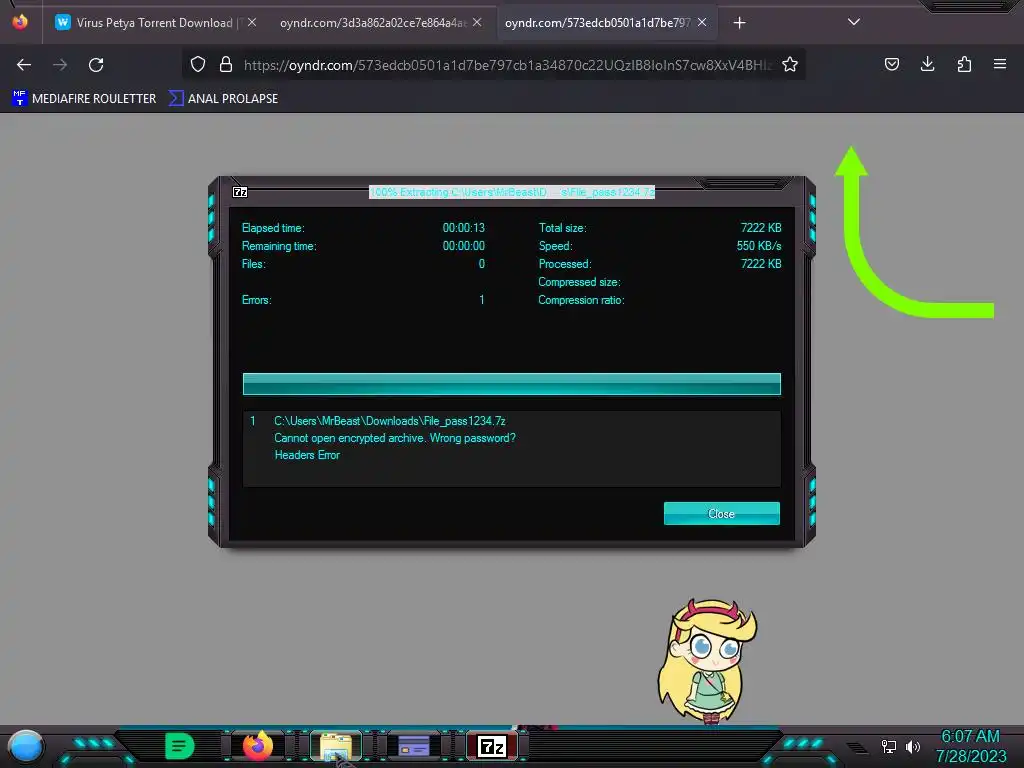Click the 7-Zip dialog title bar text
Viewport: 1024px width, 768px height.
pyautogui.click(x=512, y=192)
